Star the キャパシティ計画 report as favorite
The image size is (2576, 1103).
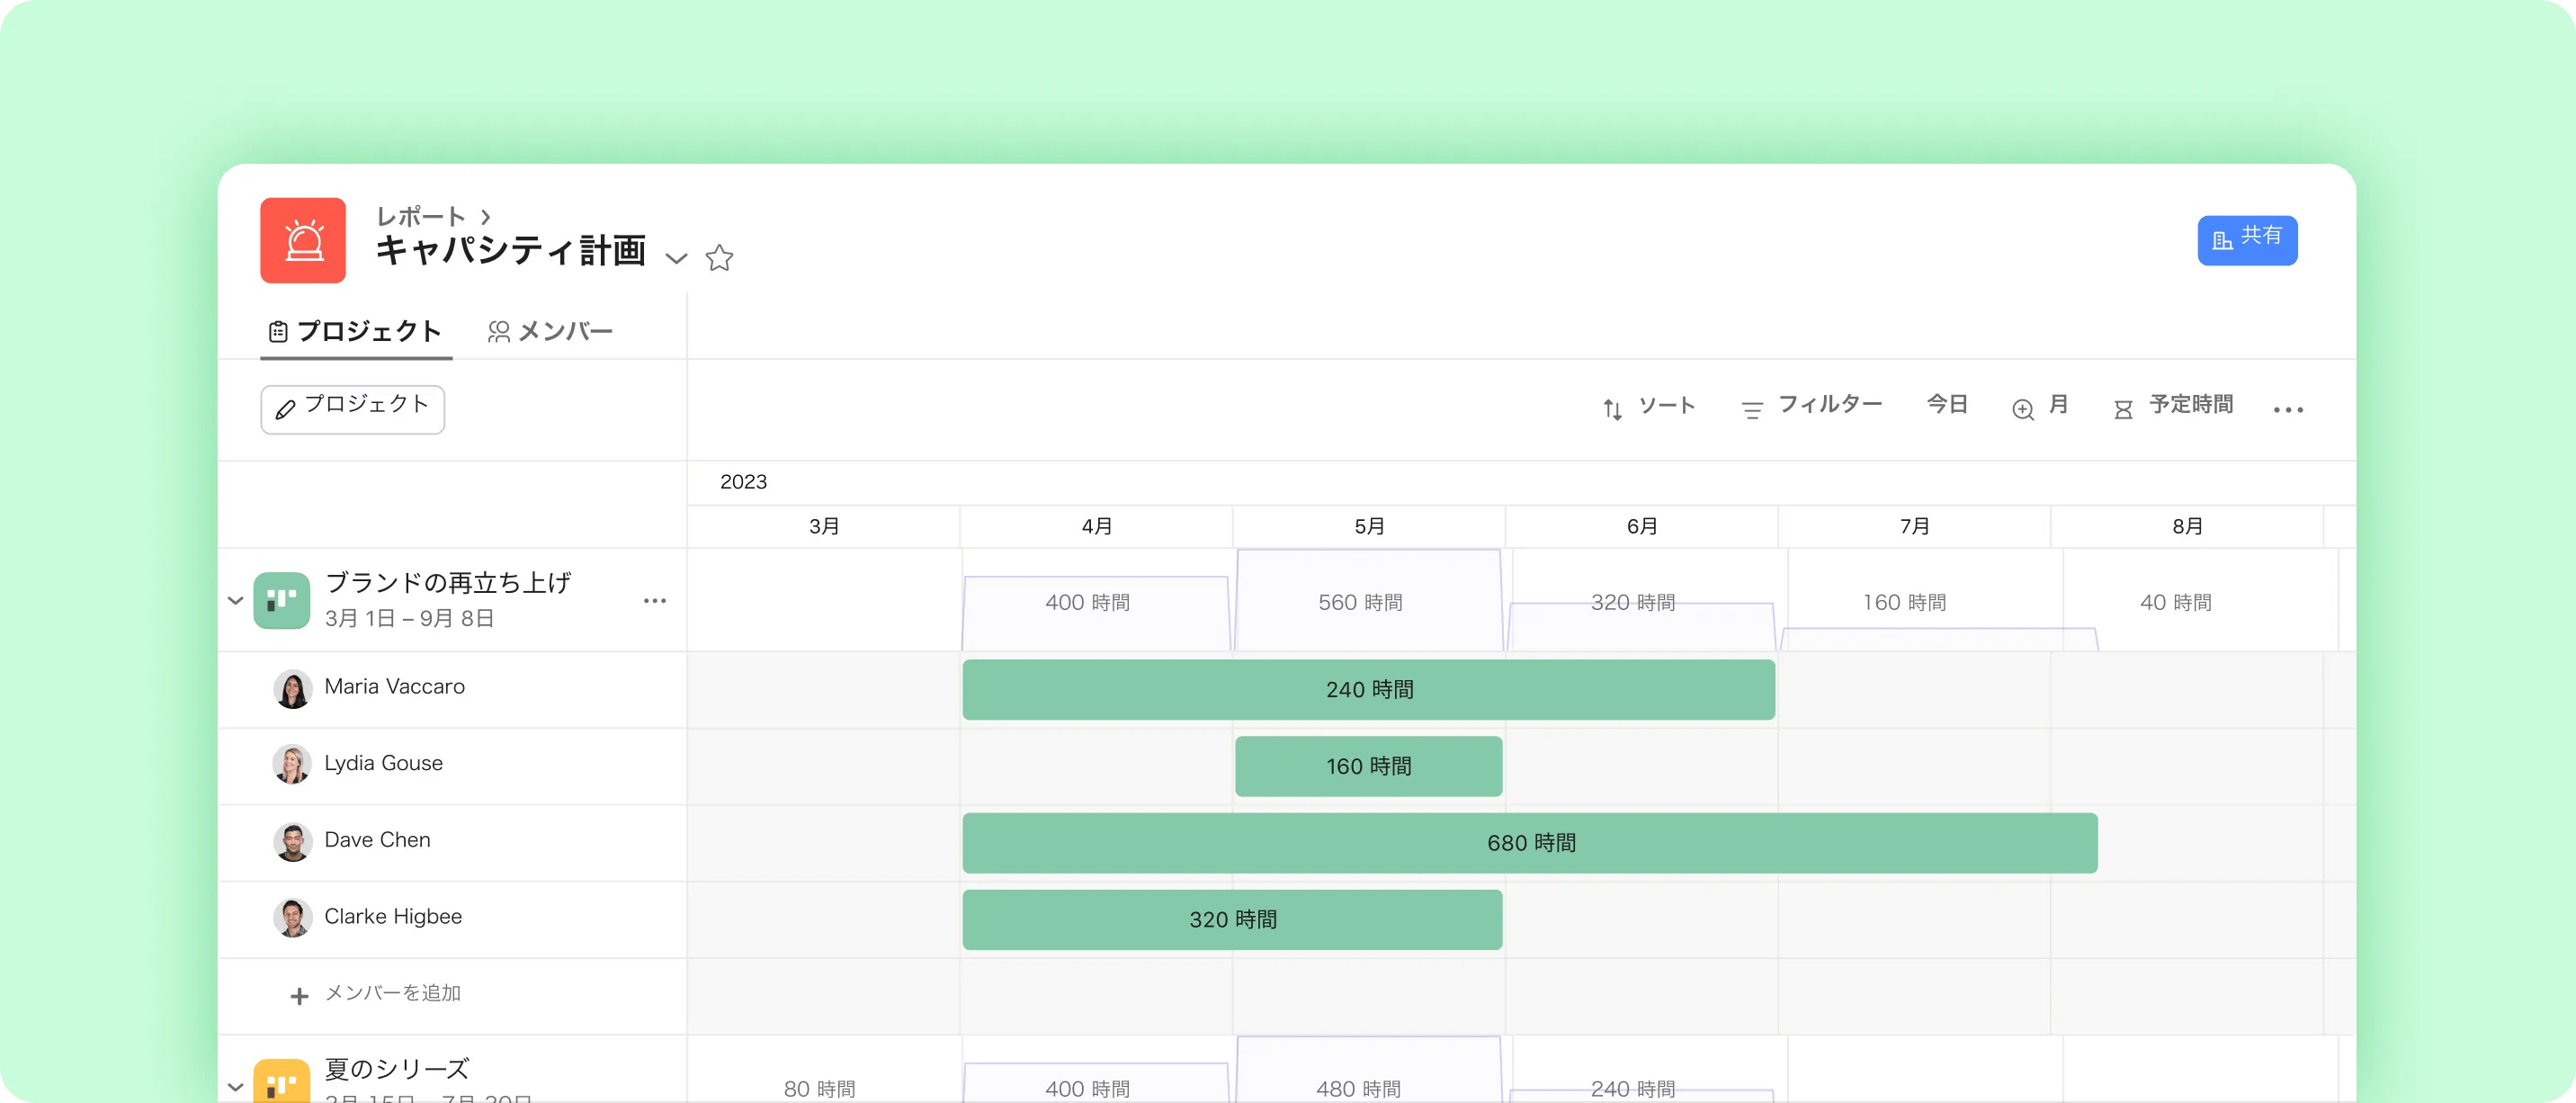click(x=719, y=258)
